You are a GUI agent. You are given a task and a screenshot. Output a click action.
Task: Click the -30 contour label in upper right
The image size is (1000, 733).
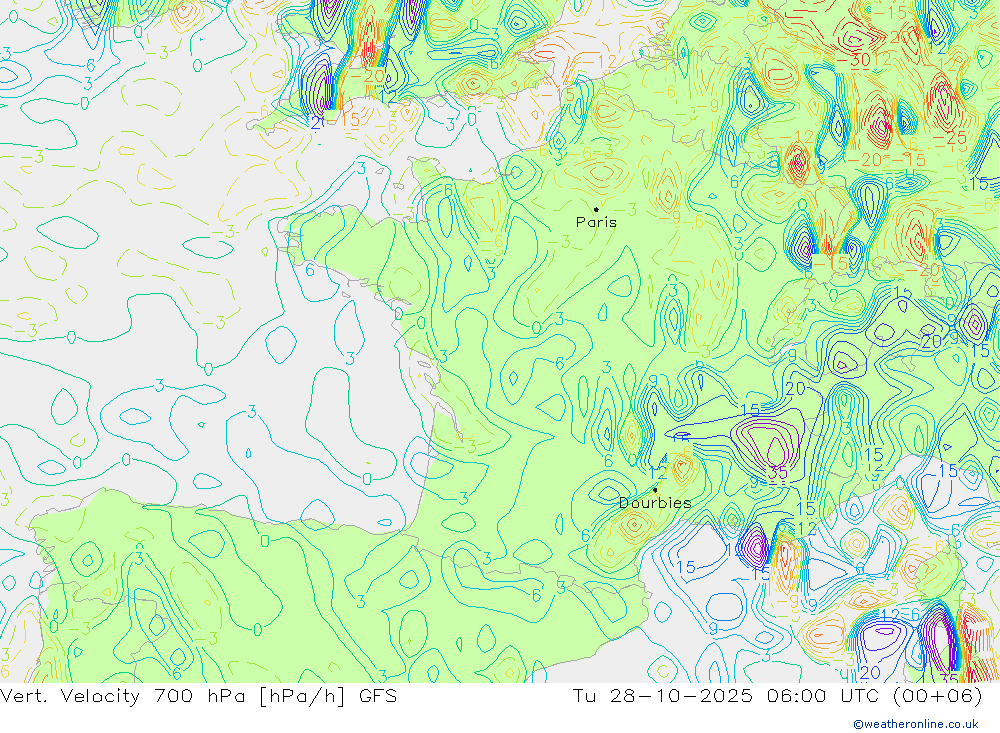853,60
